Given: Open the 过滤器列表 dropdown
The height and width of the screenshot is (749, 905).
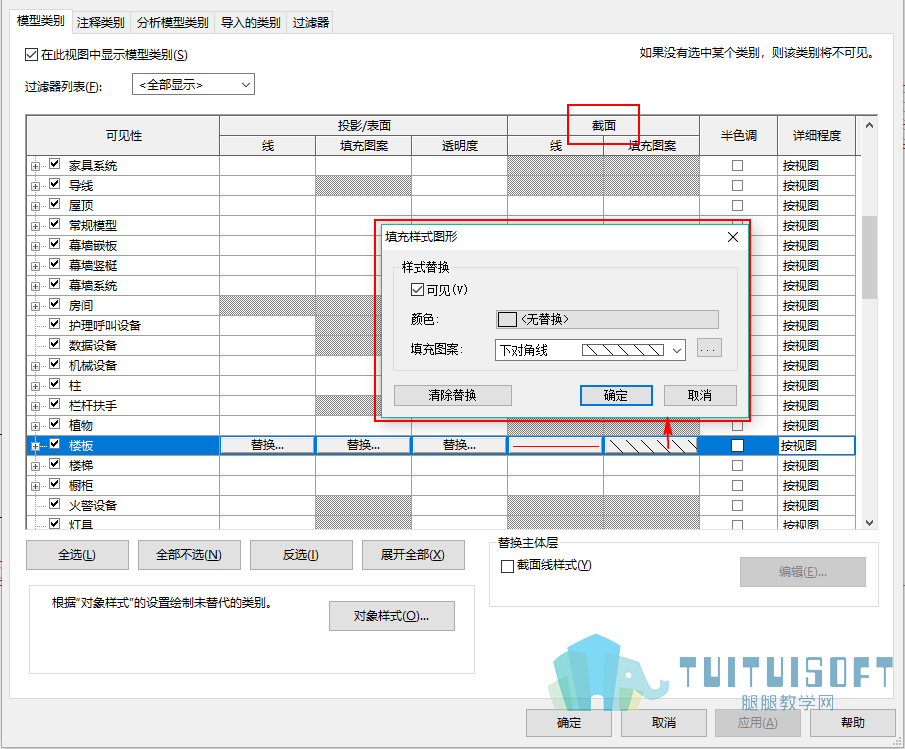Looking at the screenshot, I should coord(193,85).
